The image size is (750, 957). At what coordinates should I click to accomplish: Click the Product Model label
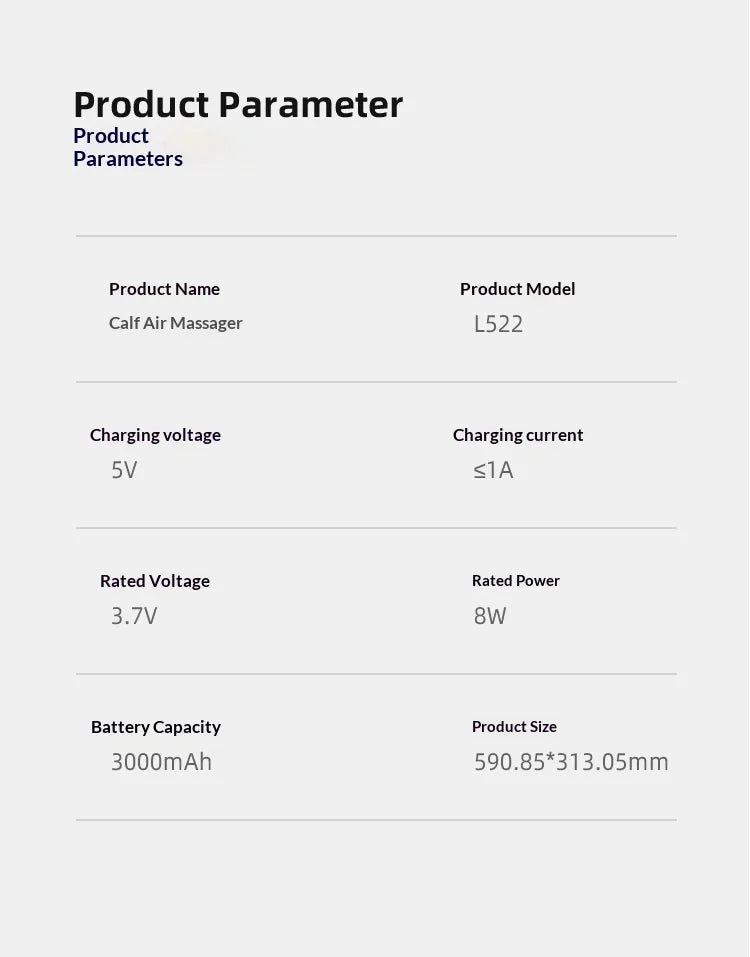(517, 289)
